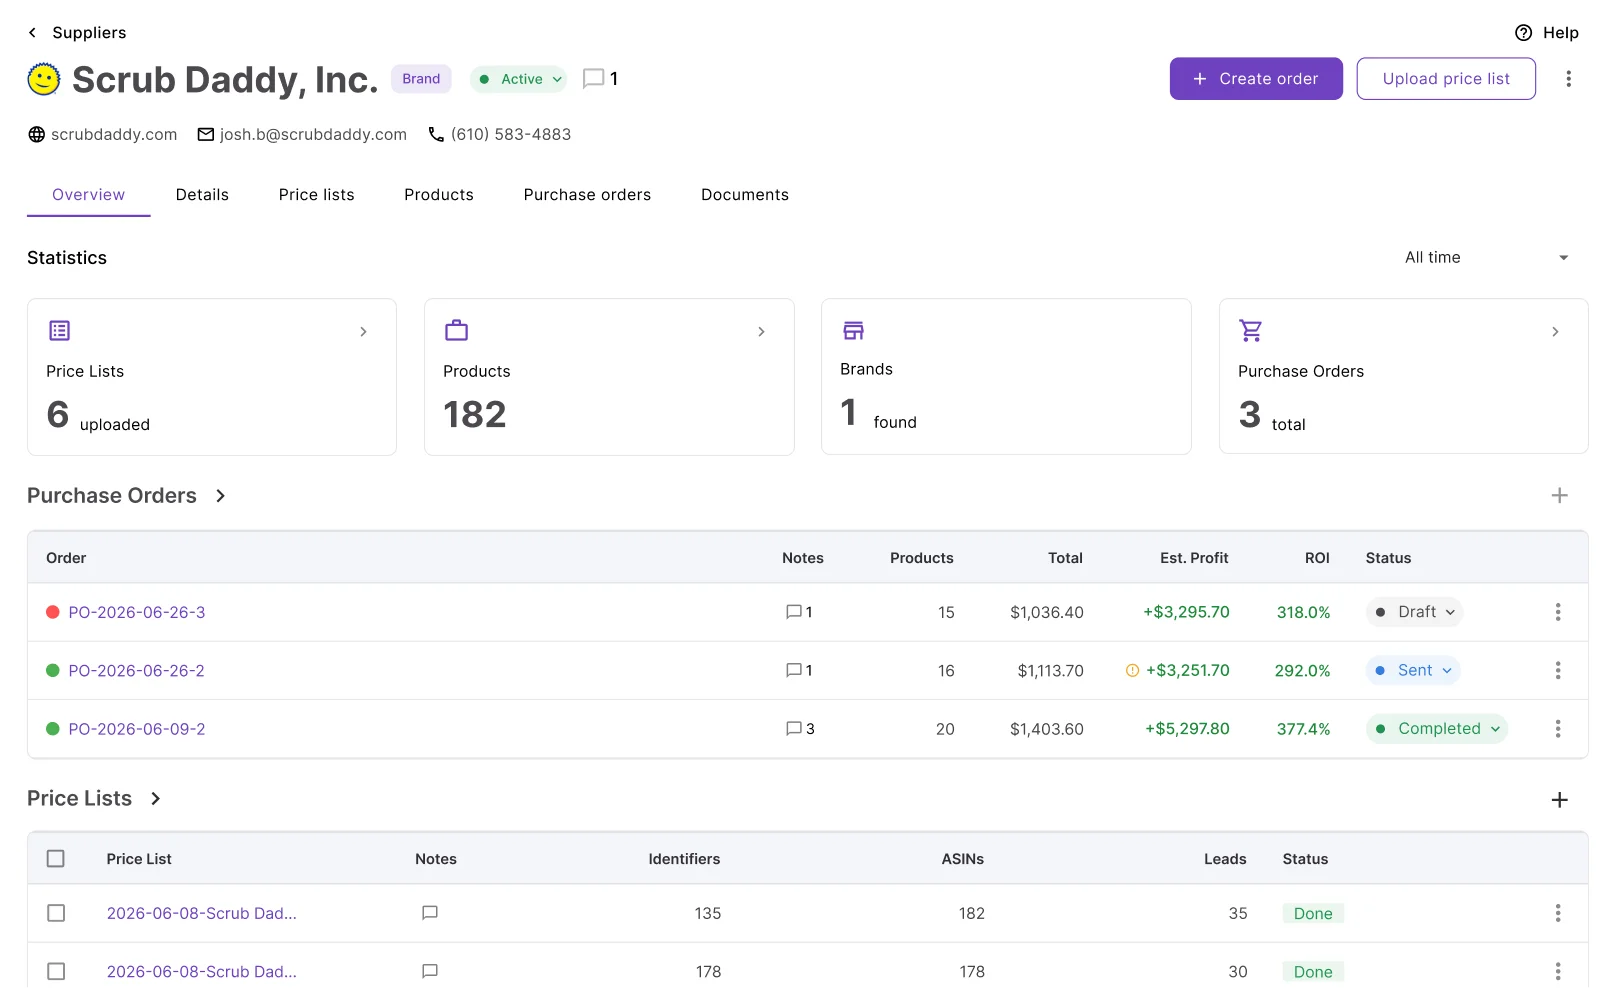Click the Products card briefcase icon

coord(457,330)
